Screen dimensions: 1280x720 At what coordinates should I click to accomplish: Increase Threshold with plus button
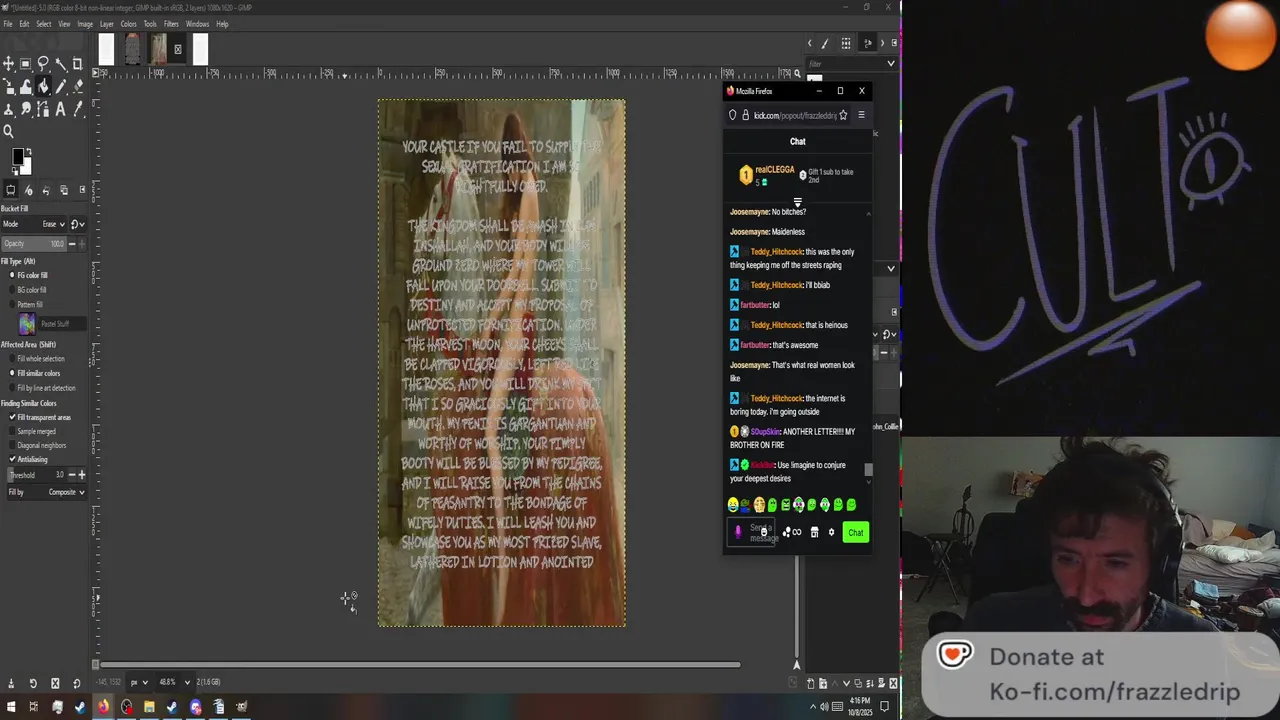pyautogui.click(x=82, y=475)
